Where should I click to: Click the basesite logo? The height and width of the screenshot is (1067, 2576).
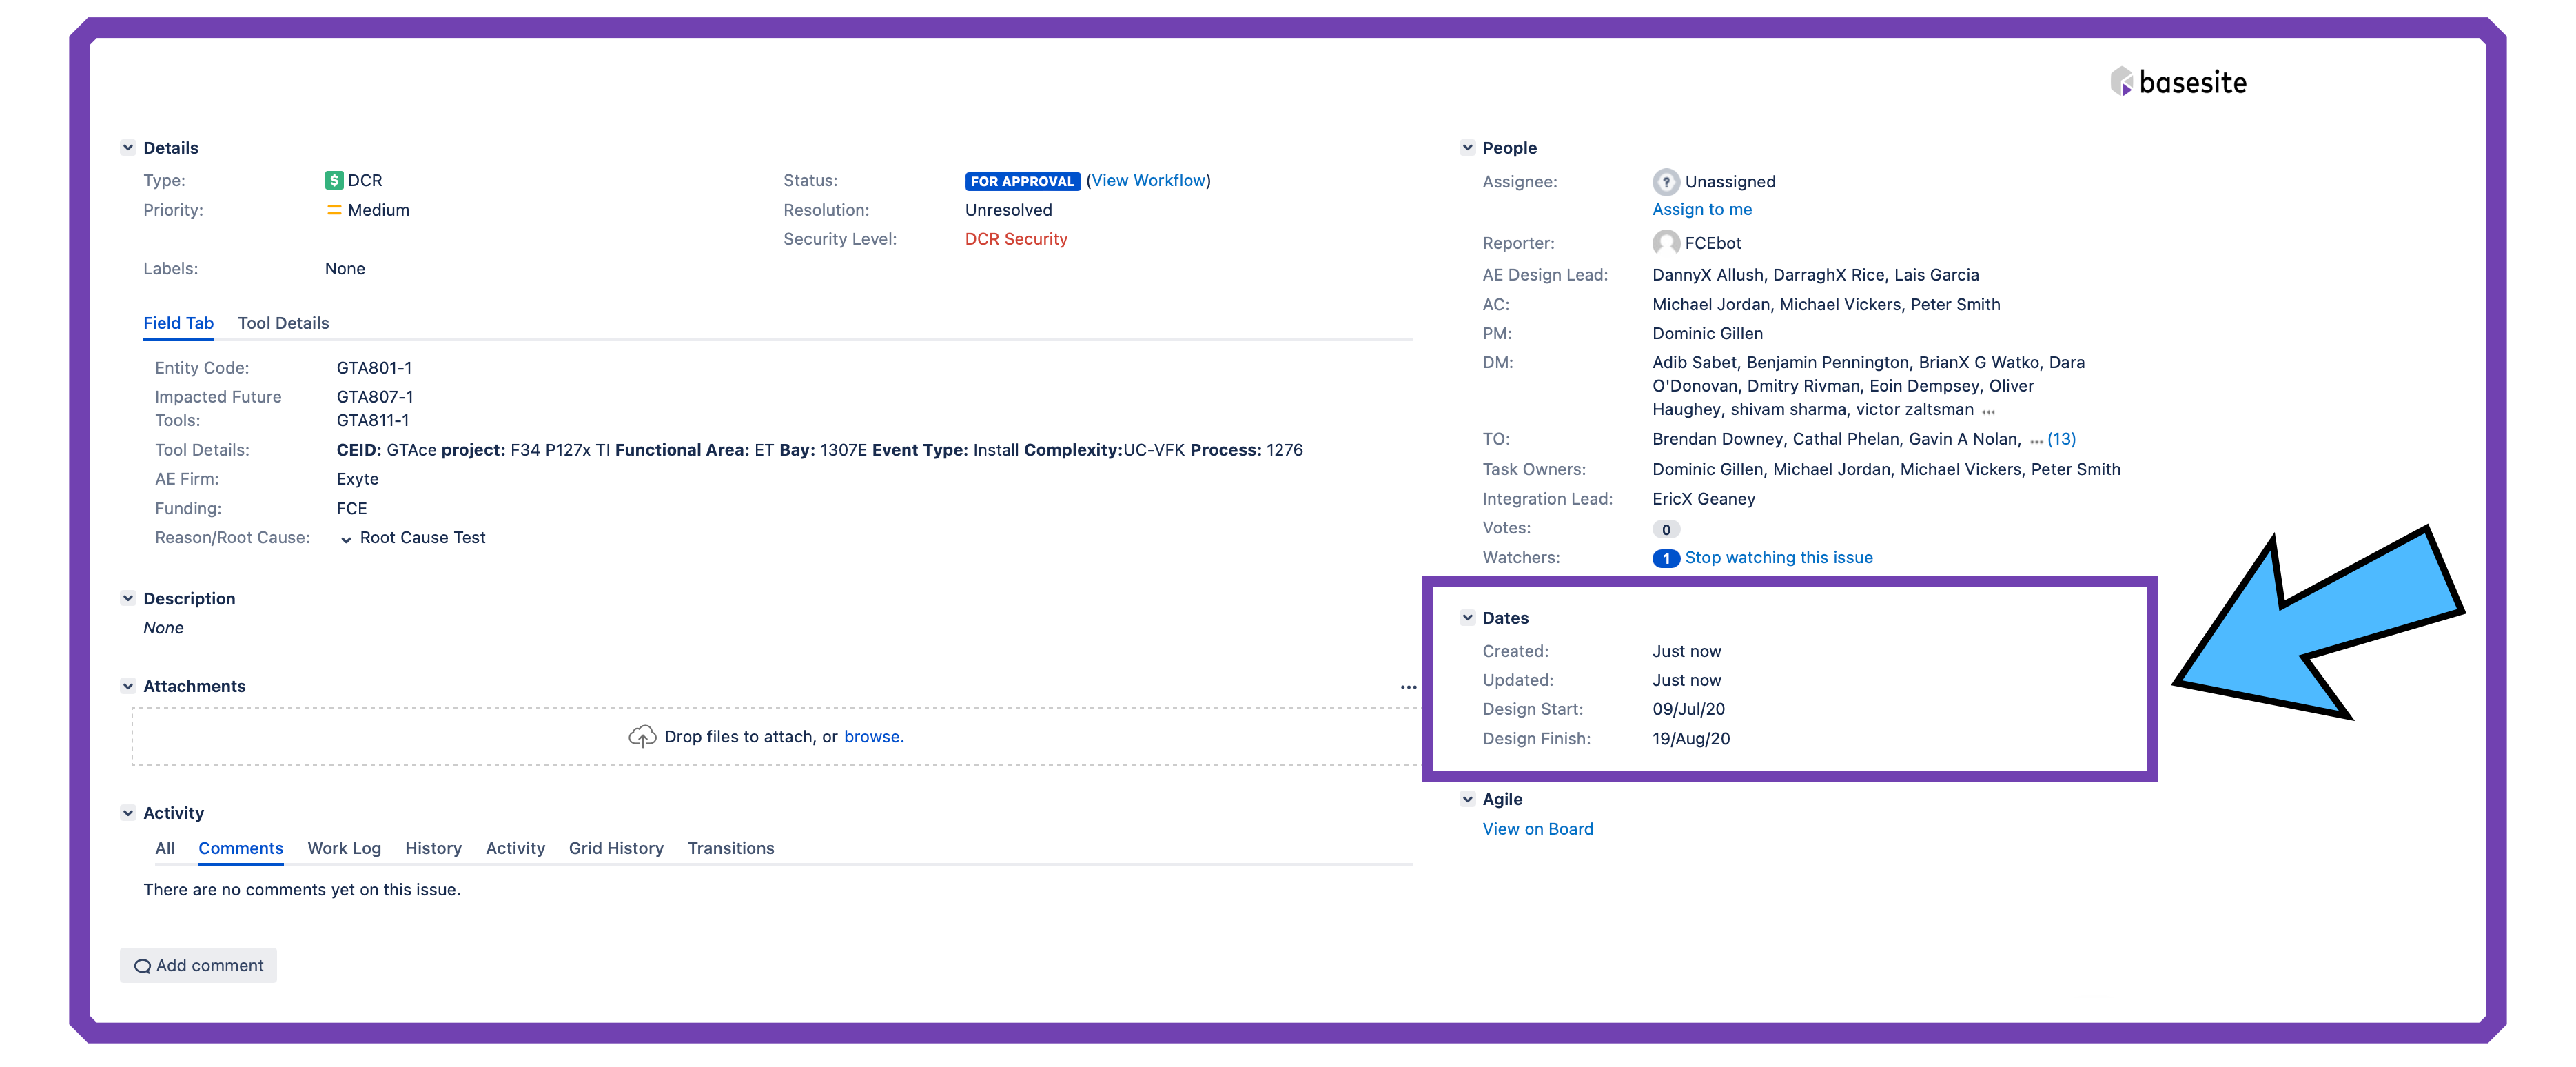point(2179,82)
